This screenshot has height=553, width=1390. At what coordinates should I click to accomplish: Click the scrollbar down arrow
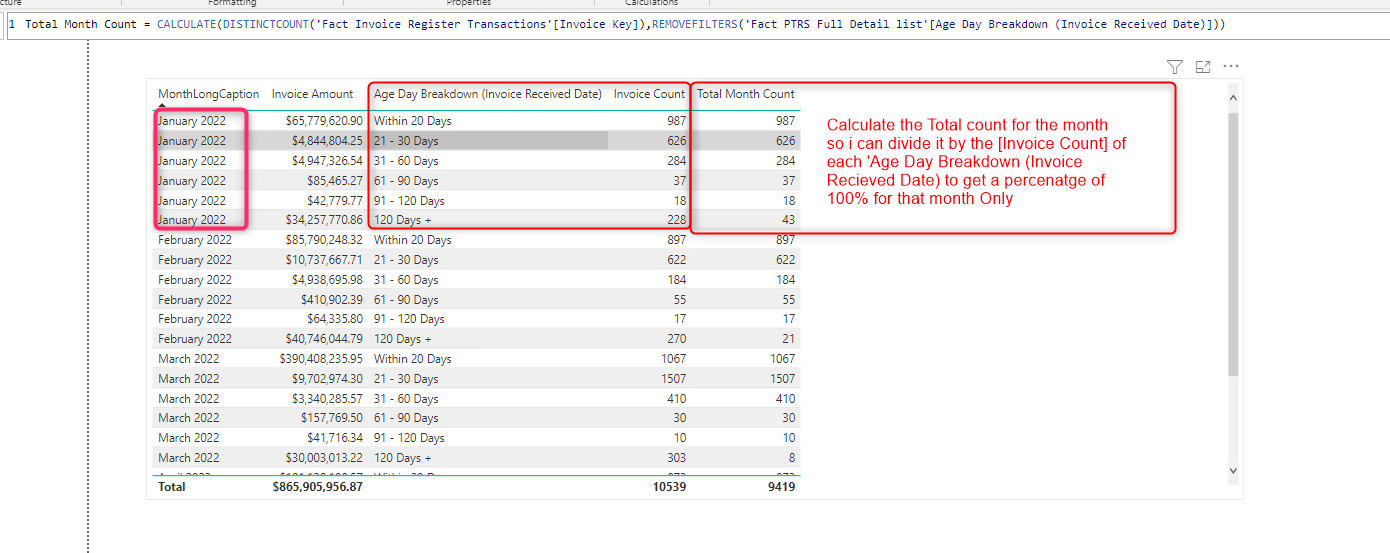(1233, 470)
